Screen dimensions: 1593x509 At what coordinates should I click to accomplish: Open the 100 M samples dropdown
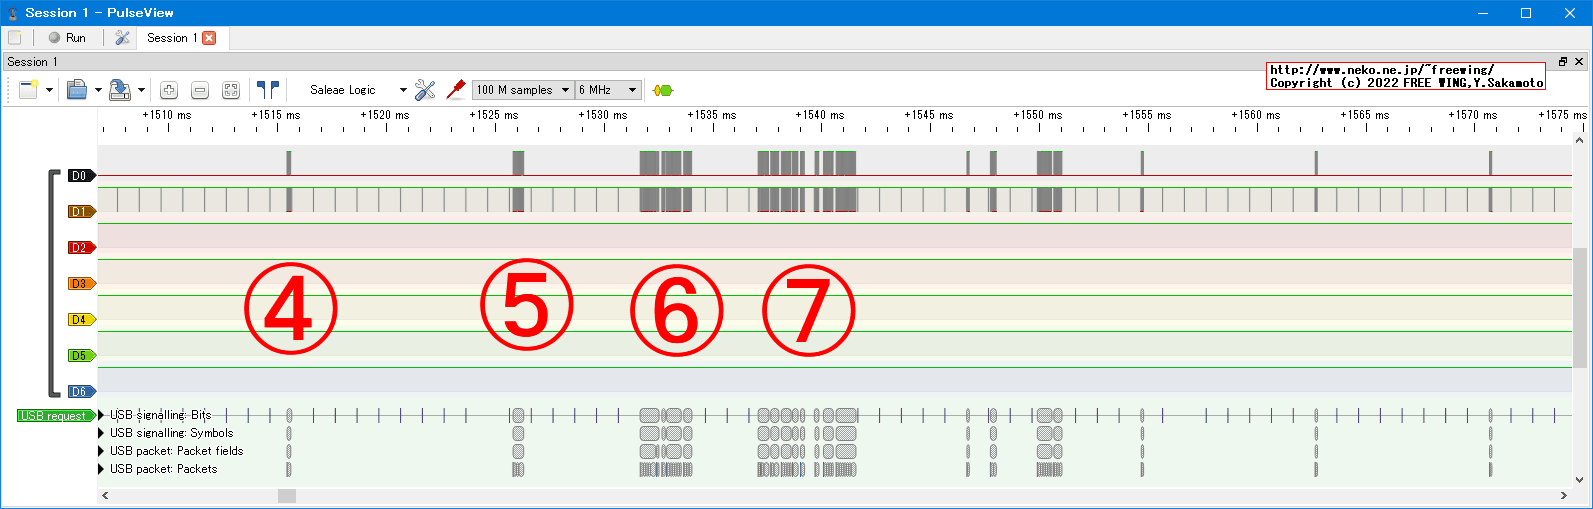click(x=522, y=90)
